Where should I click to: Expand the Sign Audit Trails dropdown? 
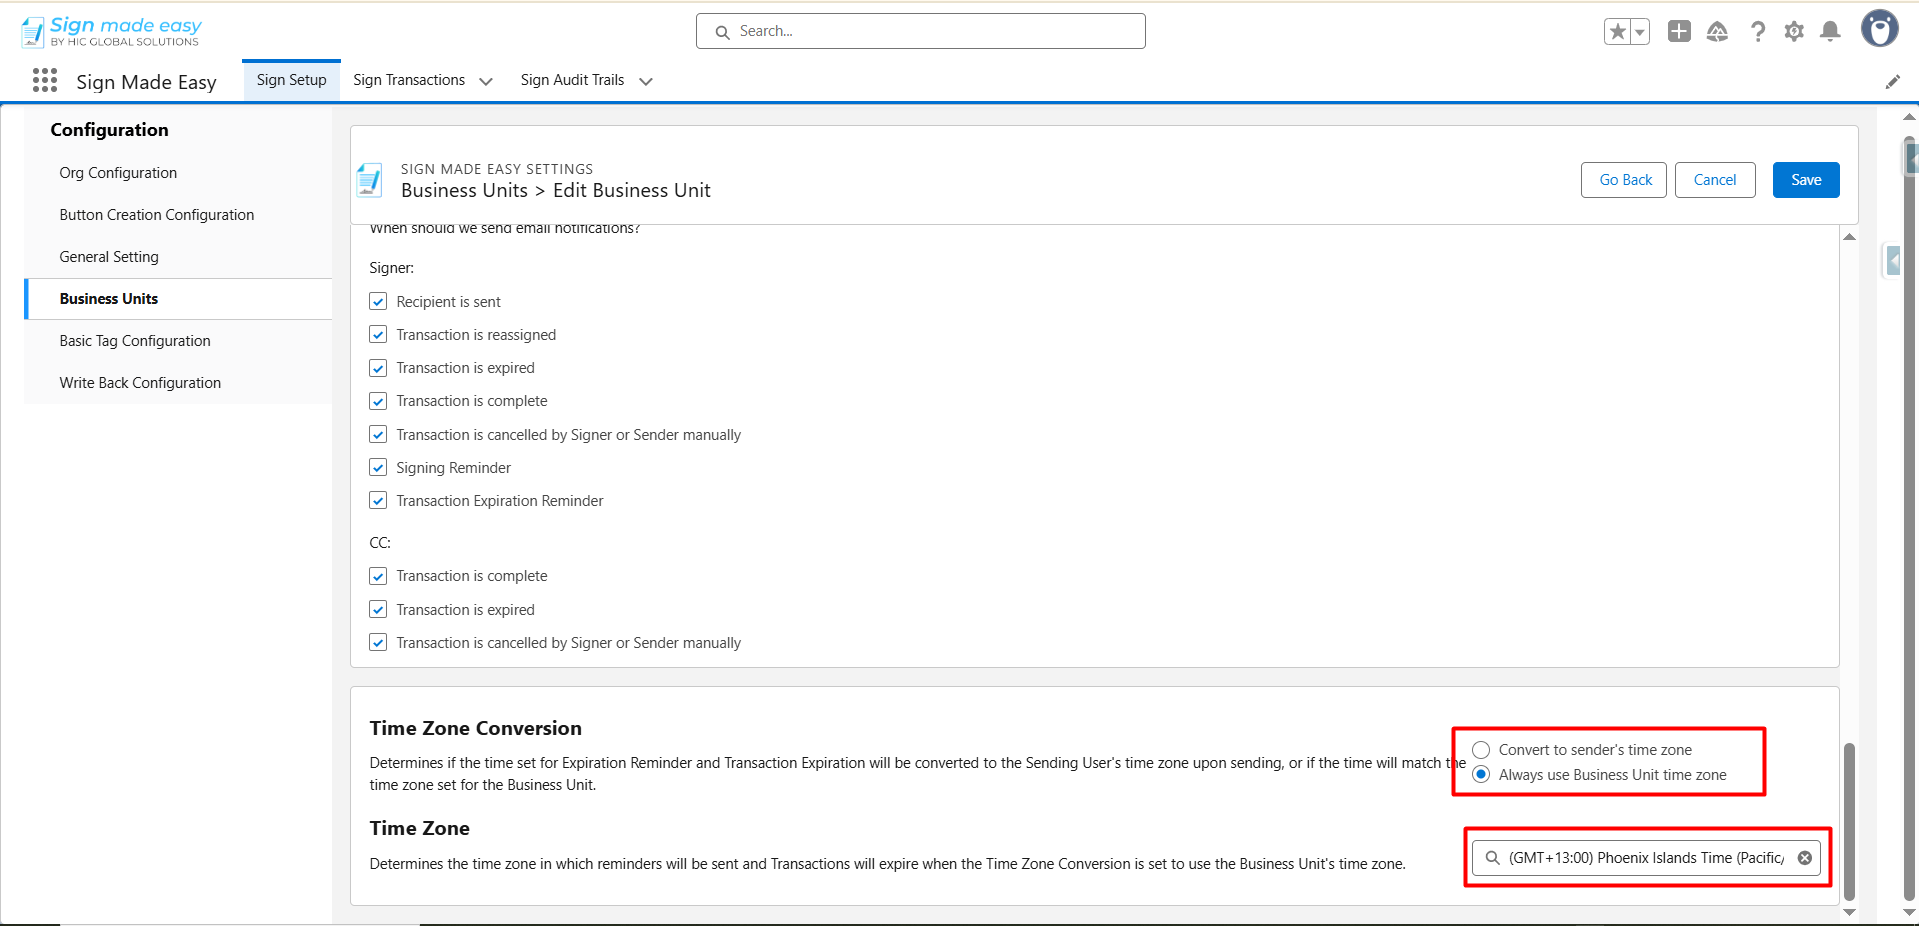(646, 82)
